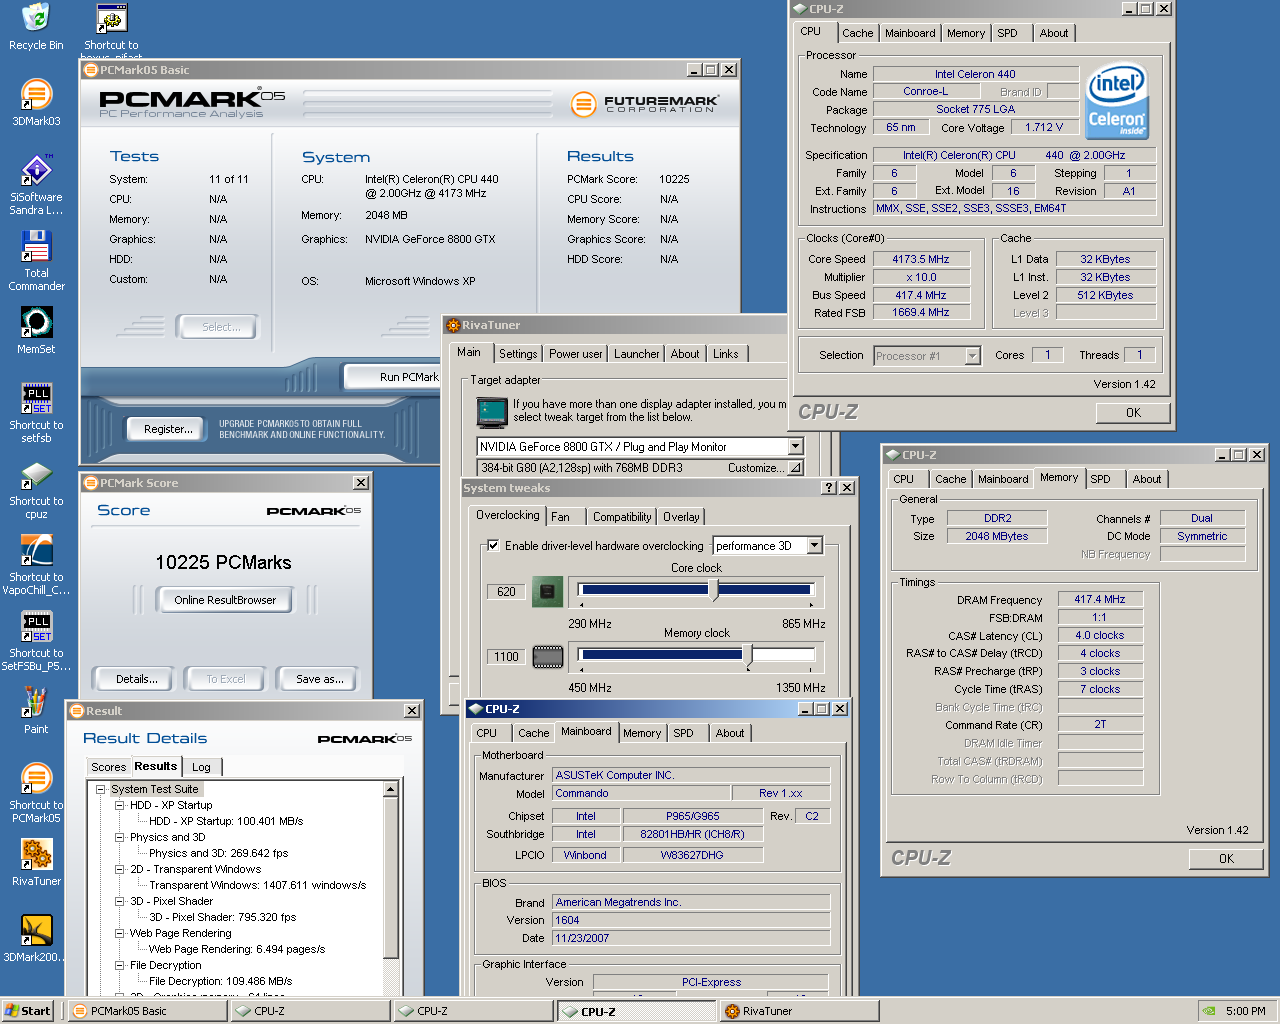Click the Core clock slider handle

pyautogui.click(x=713, y=591)
